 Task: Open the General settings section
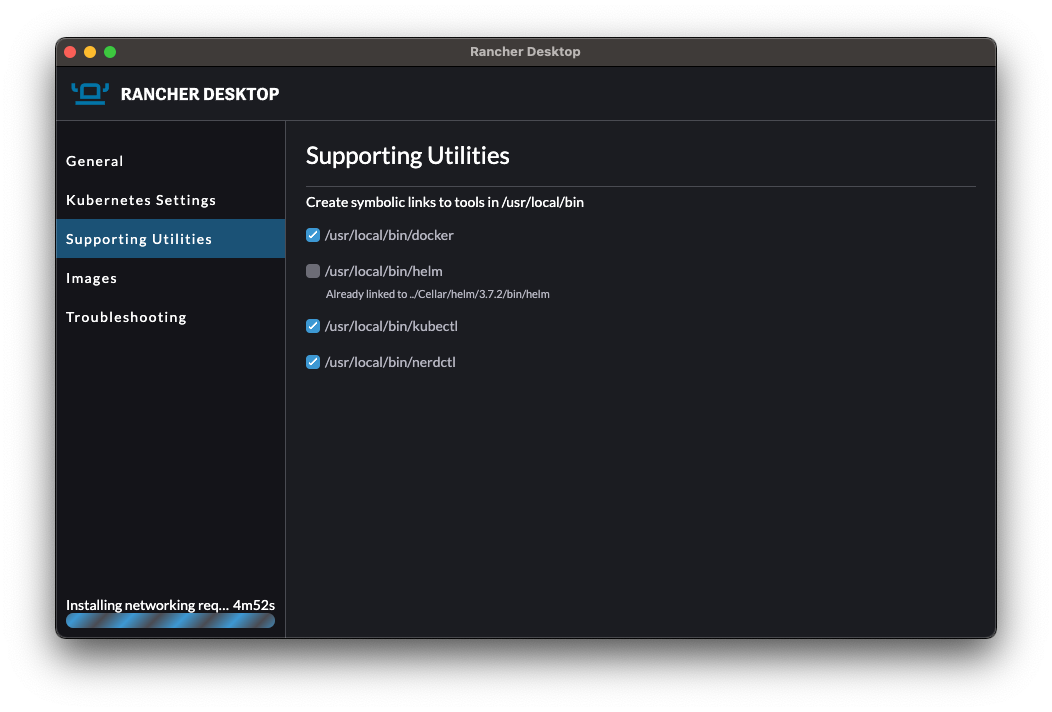click(95, 161)
